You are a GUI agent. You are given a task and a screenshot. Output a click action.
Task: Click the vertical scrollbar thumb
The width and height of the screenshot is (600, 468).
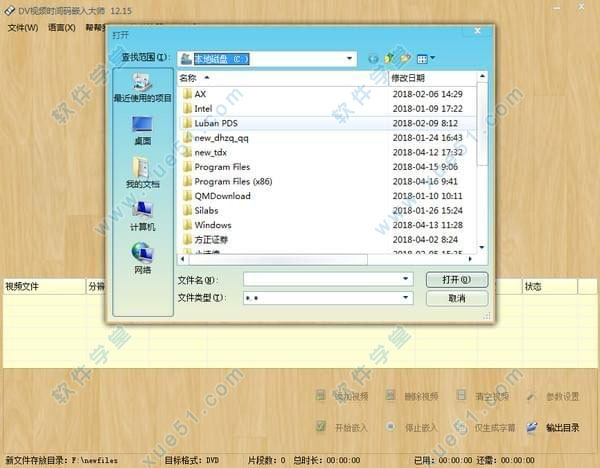click(483, 124)
